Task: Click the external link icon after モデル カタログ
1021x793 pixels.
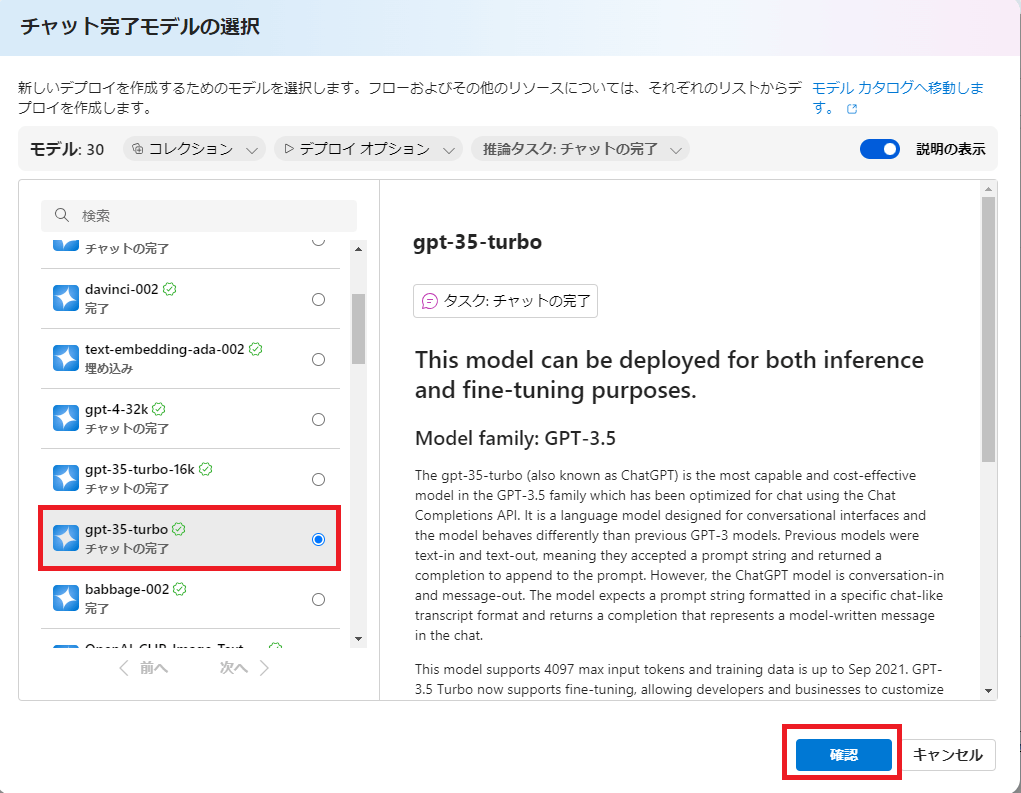Action: 852,109
